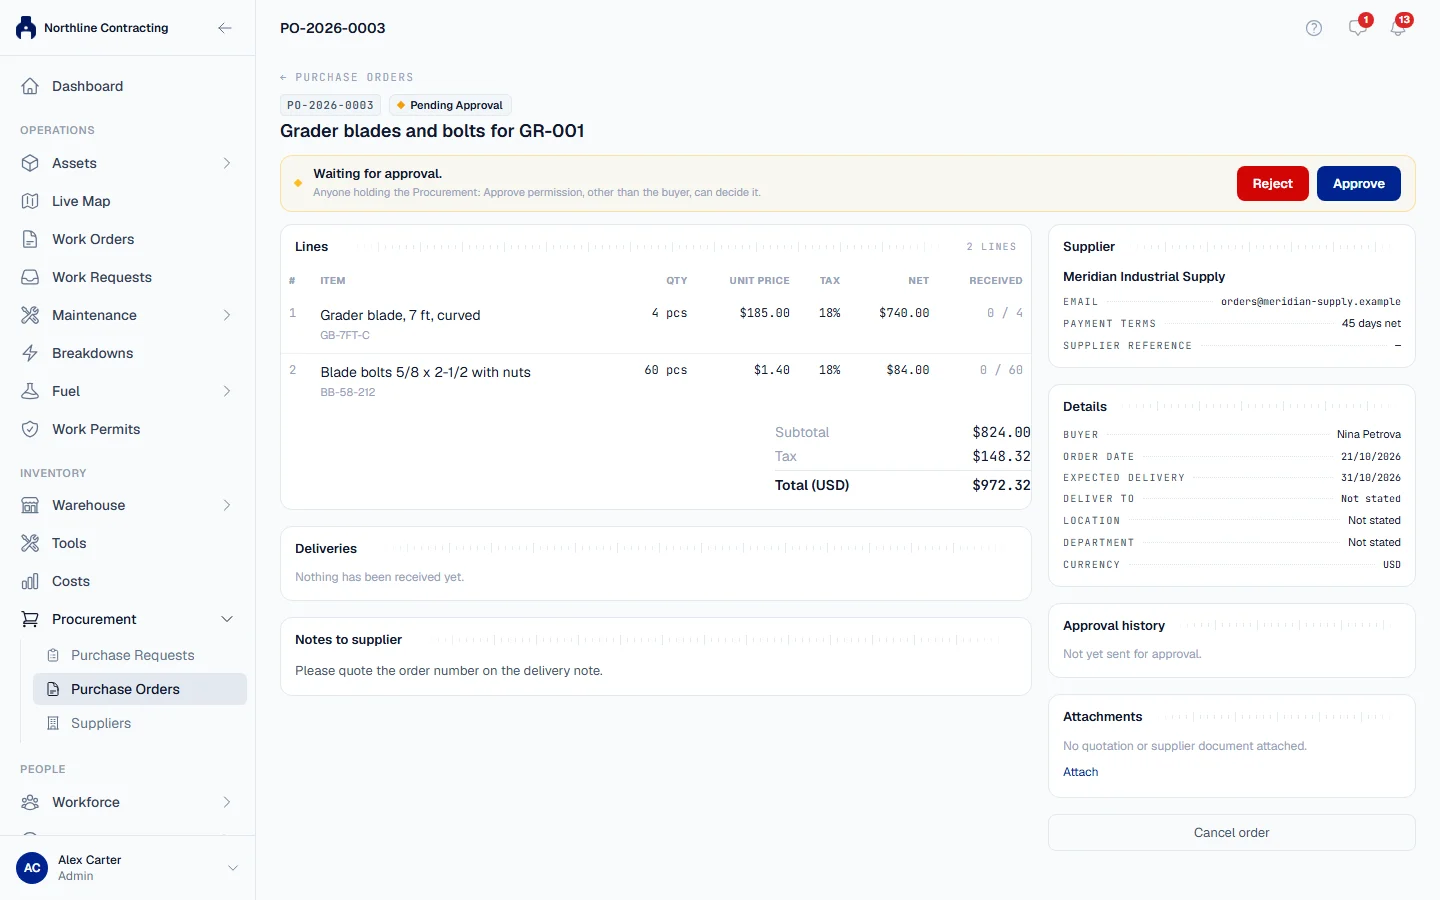Open the chat messages icon
The image size is (1440, 900).
1357,27
